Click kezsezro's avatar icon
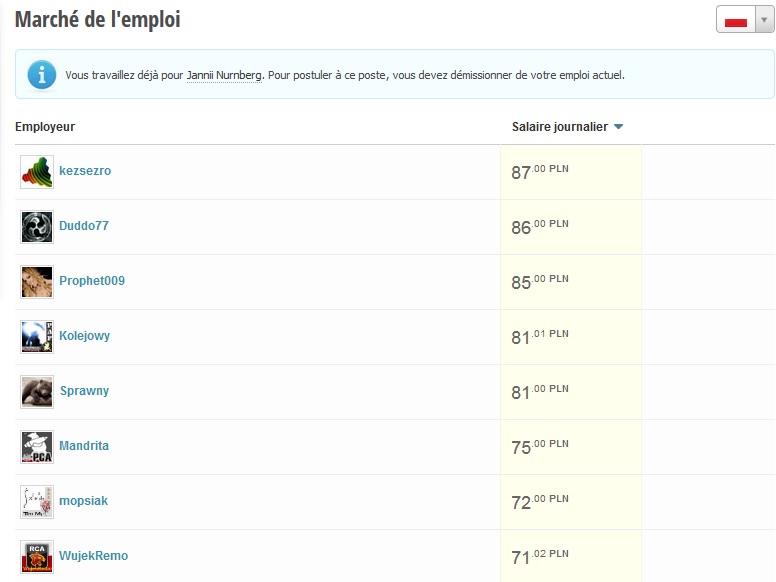Viewport: 776px width, 582px height. tap(37, 172)
